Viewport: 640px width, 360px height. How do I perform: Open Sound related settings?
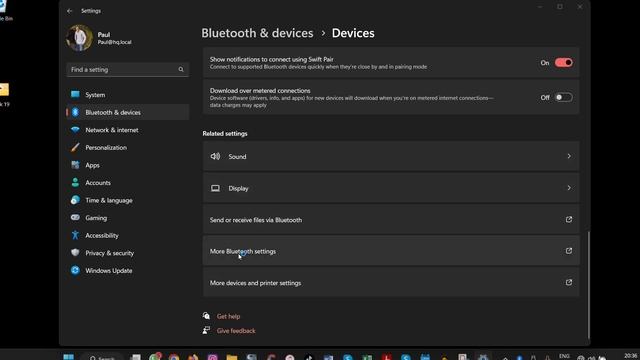click(391, 156)
